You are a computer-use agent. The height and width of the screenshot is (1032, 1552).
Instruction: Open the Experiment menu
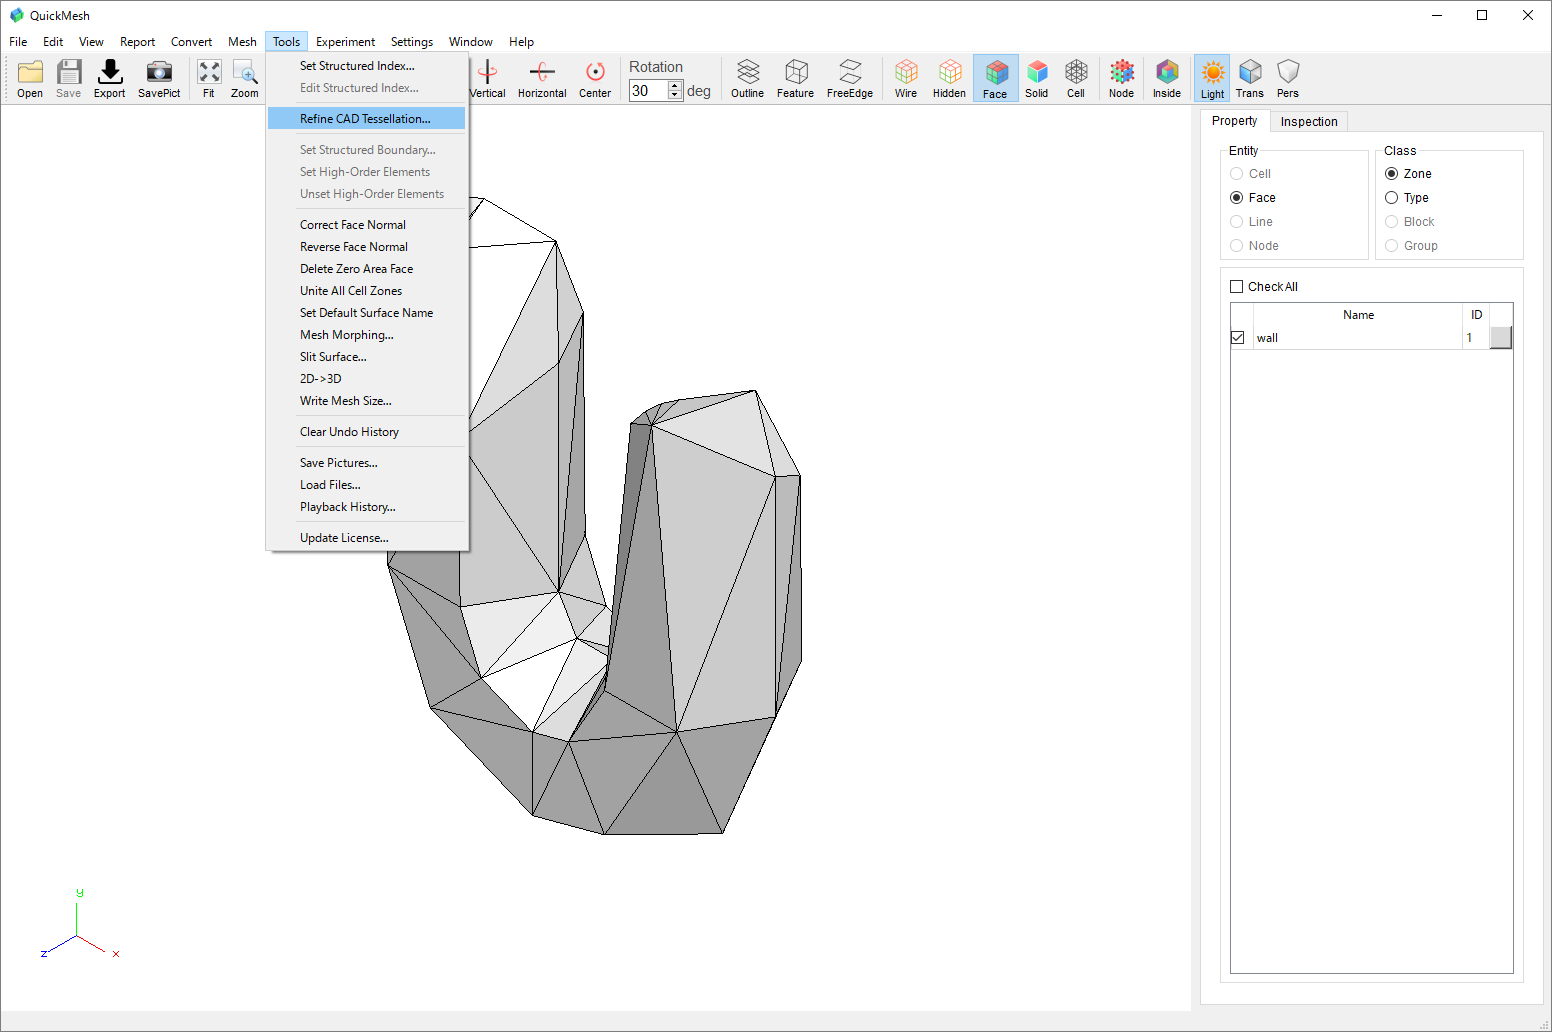[x=345, y=42]
